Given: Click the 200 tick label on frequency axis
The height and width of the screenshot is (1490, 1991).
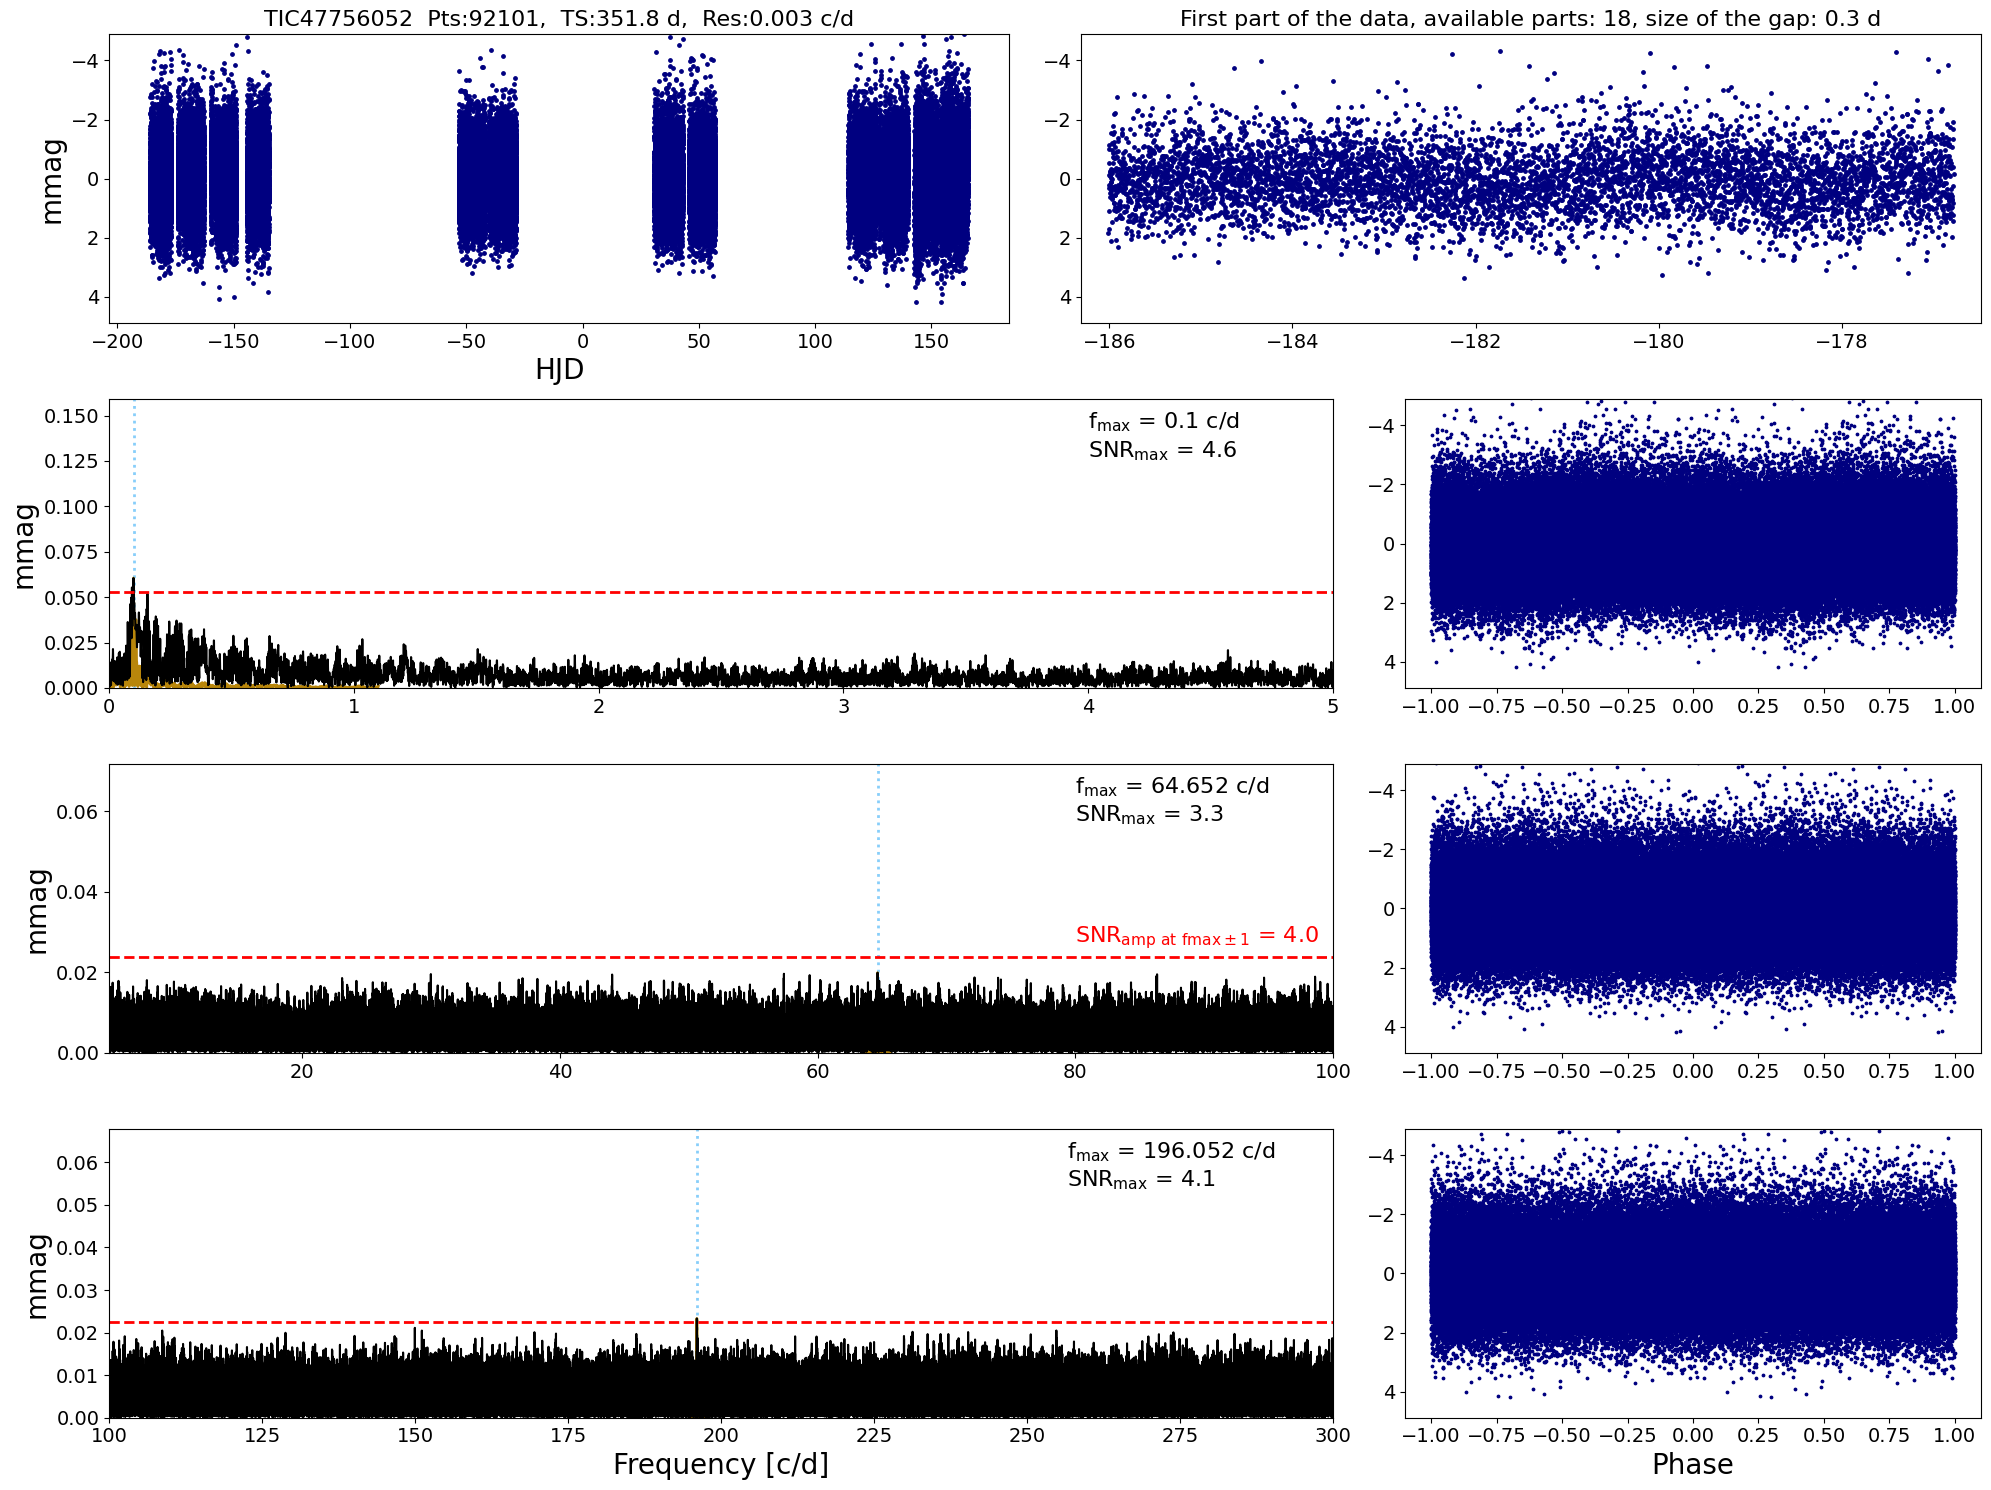Looking at the screenshot, I should (x=720, y=1436).
